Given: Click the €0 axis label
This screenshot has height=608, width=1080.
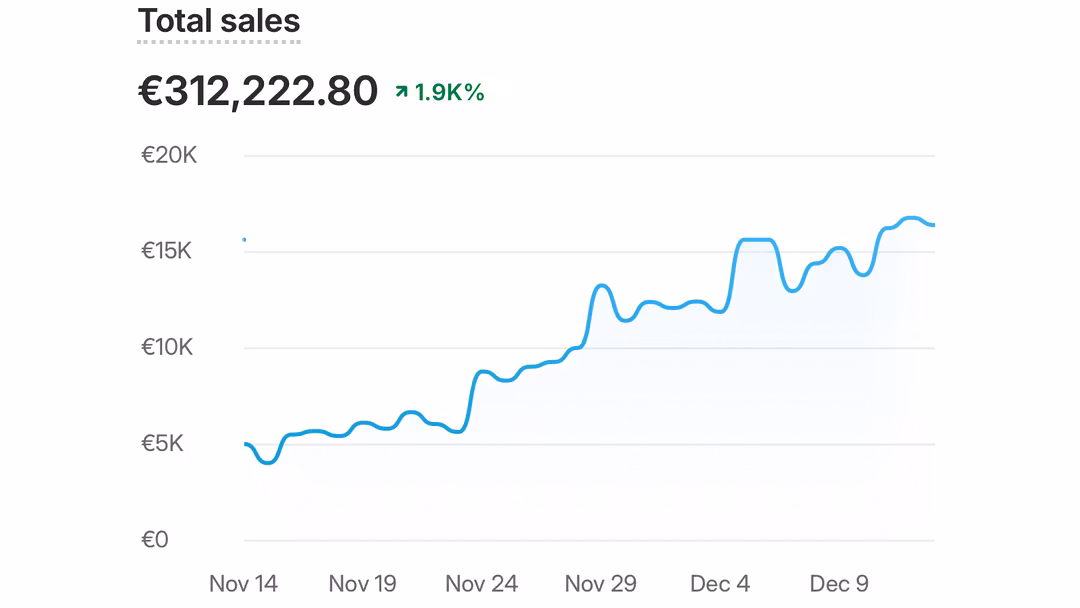Looking at the screenshot, I should [x=155, y=540].
